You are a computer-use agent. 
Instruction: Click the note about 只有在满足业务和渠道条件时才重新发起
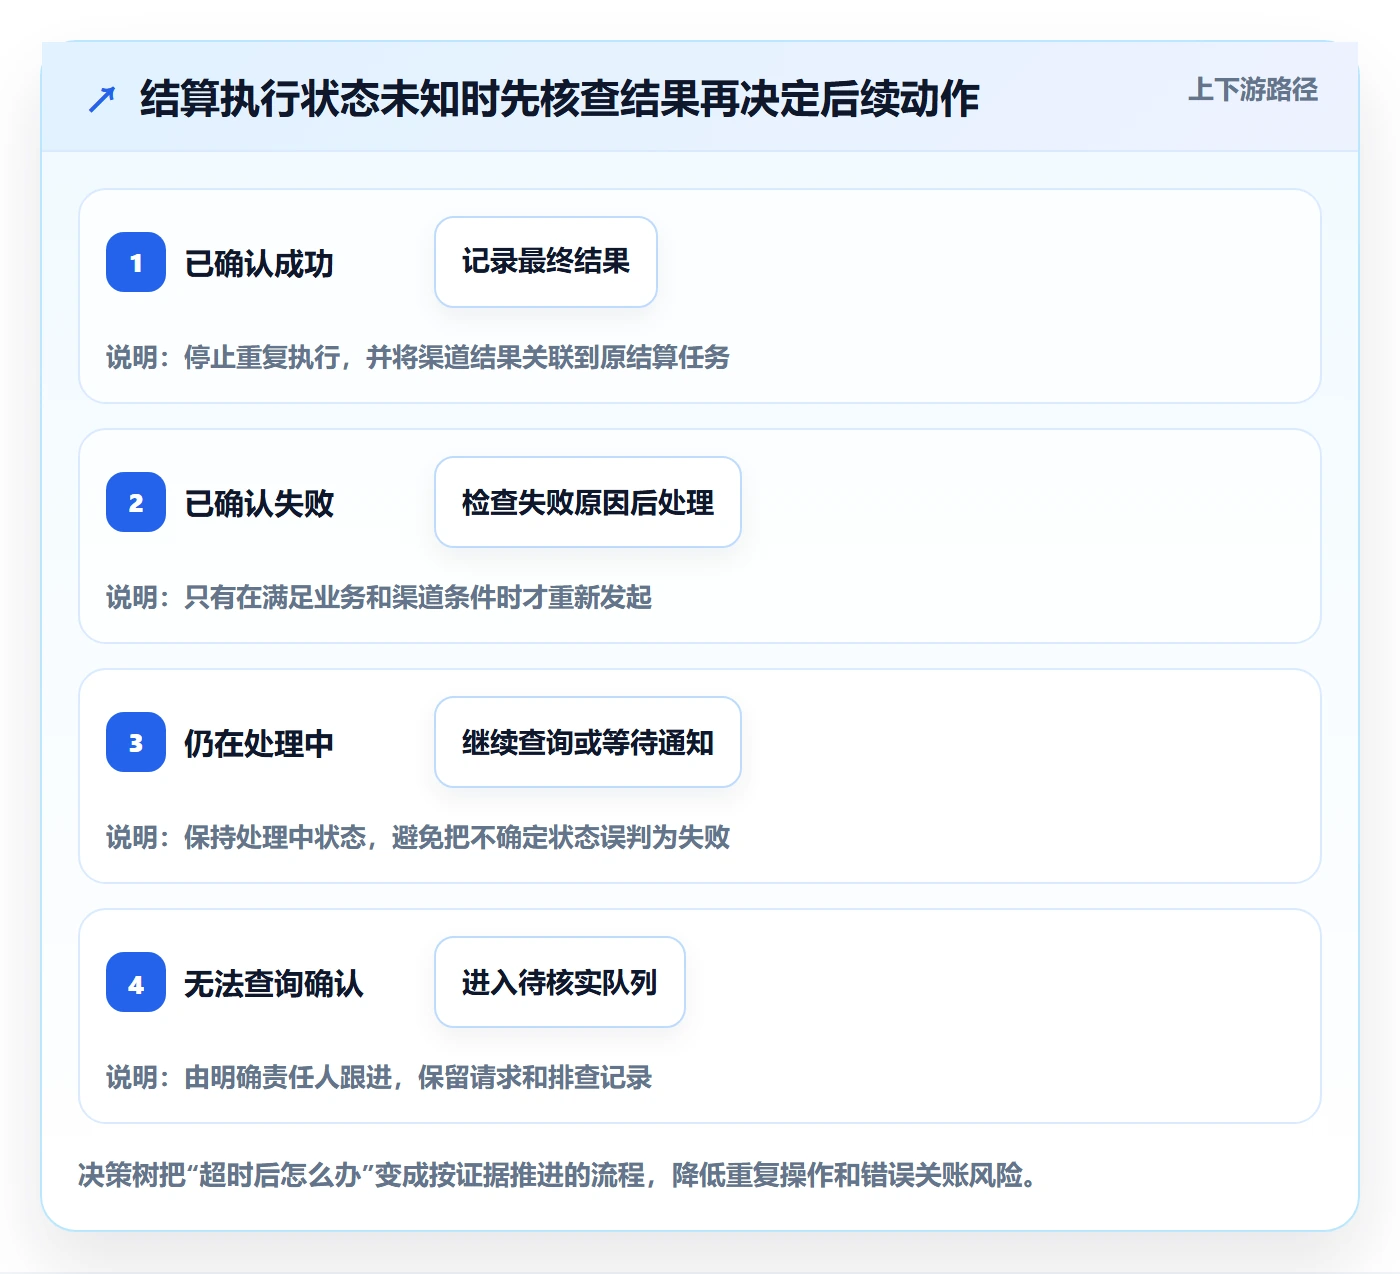[x=379, y=597]
